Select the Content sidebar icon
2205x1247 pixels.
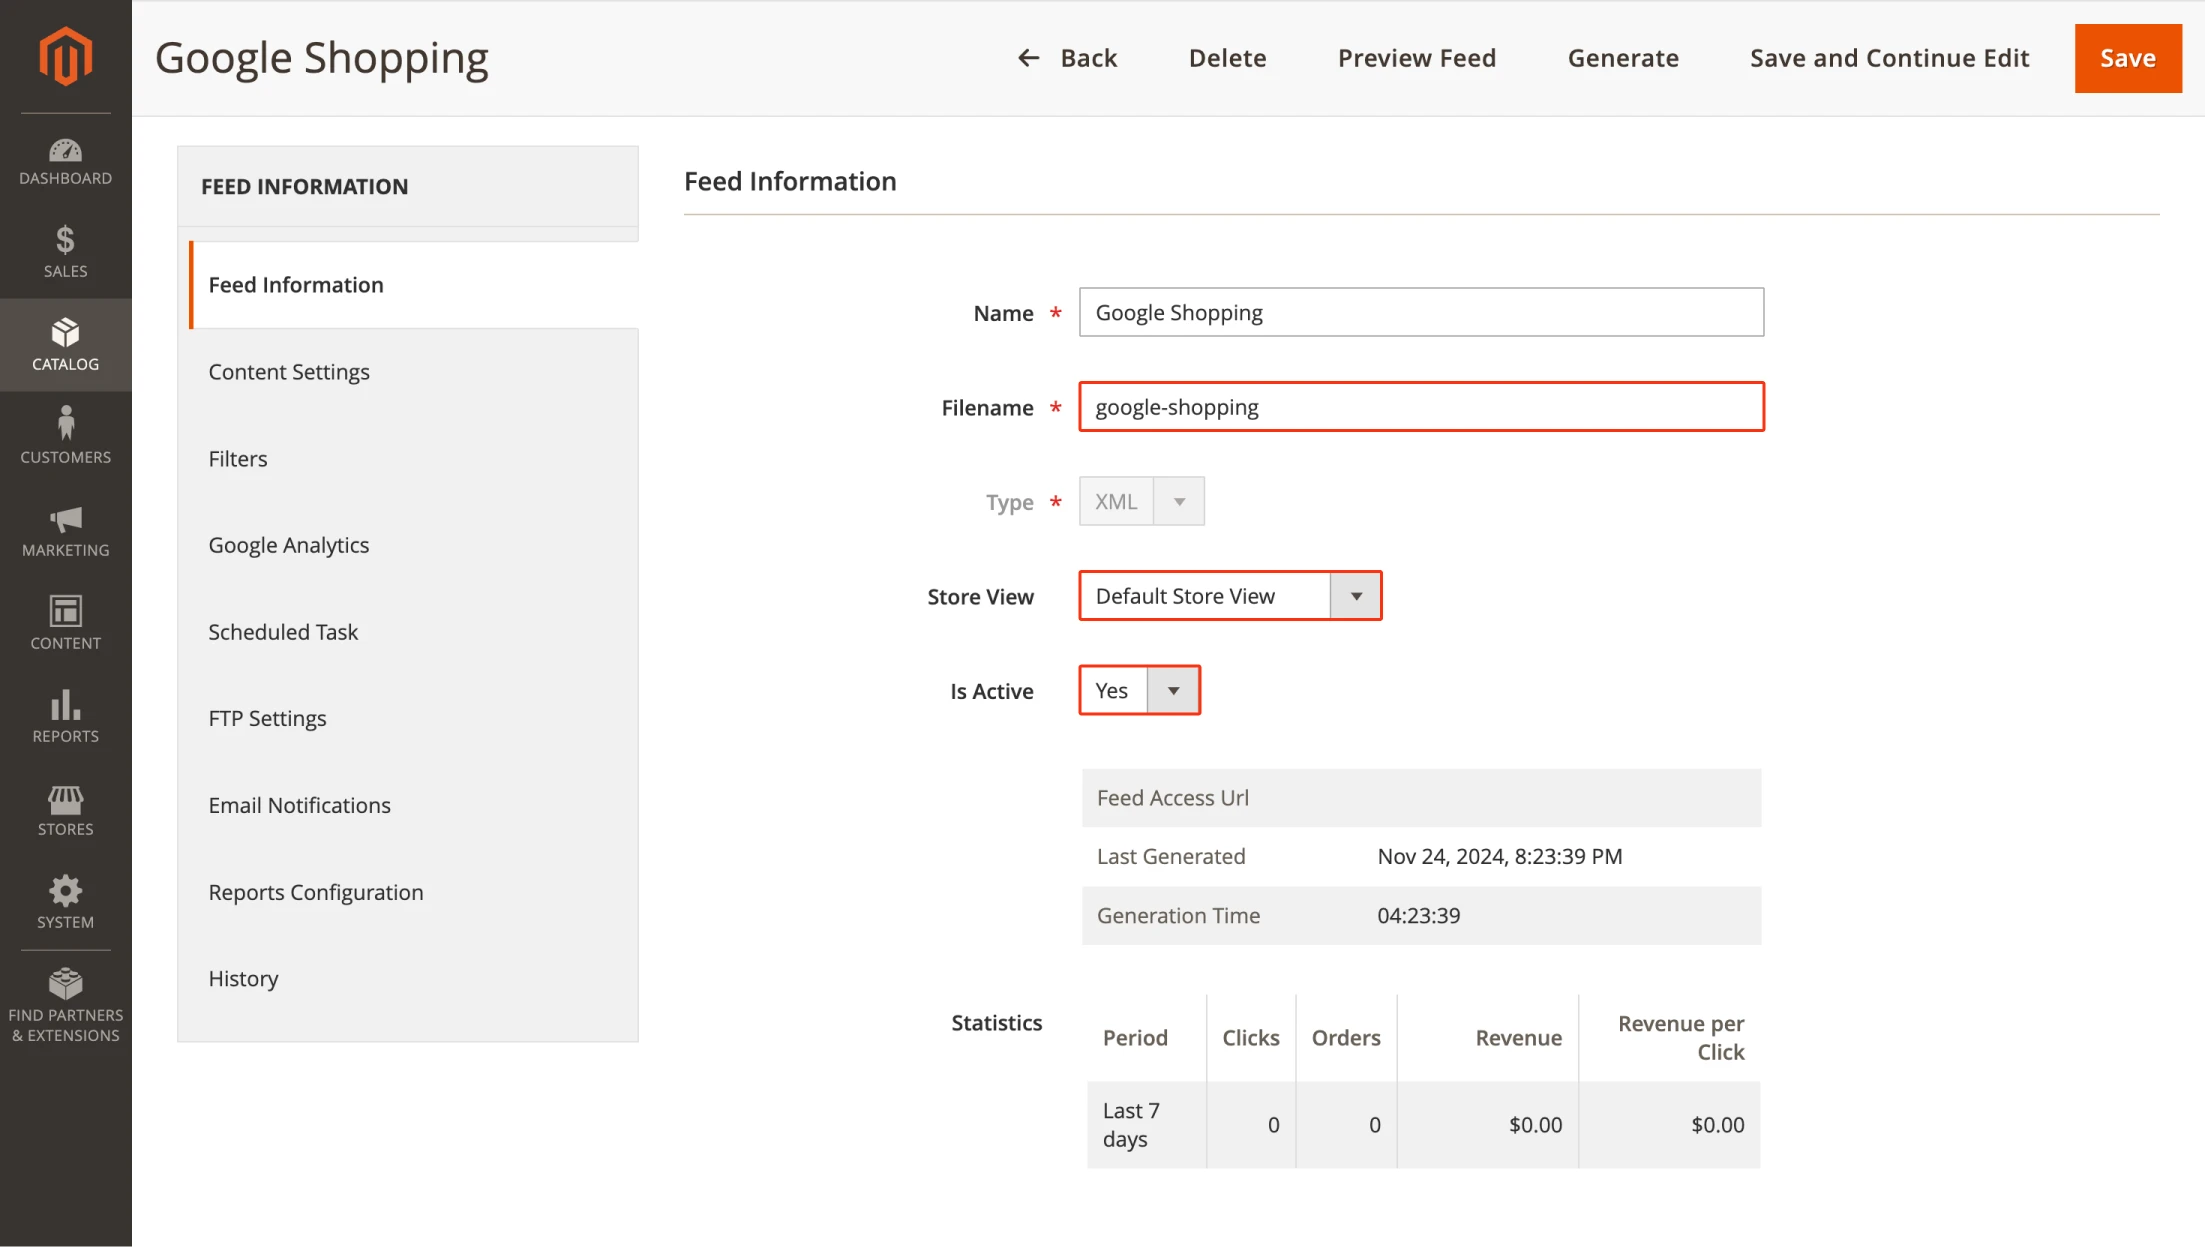pos(65,620)
